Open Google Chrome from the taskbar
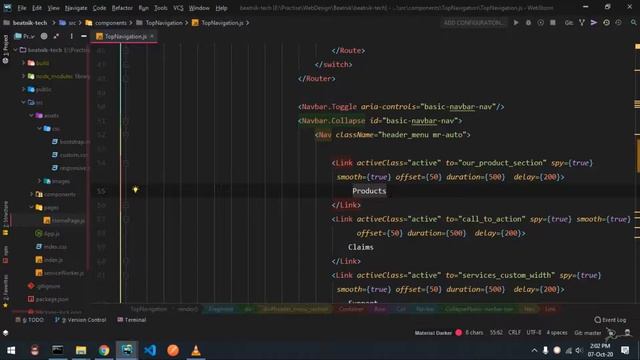This screenshot has height=360, width=640. [x=104, y=350]
